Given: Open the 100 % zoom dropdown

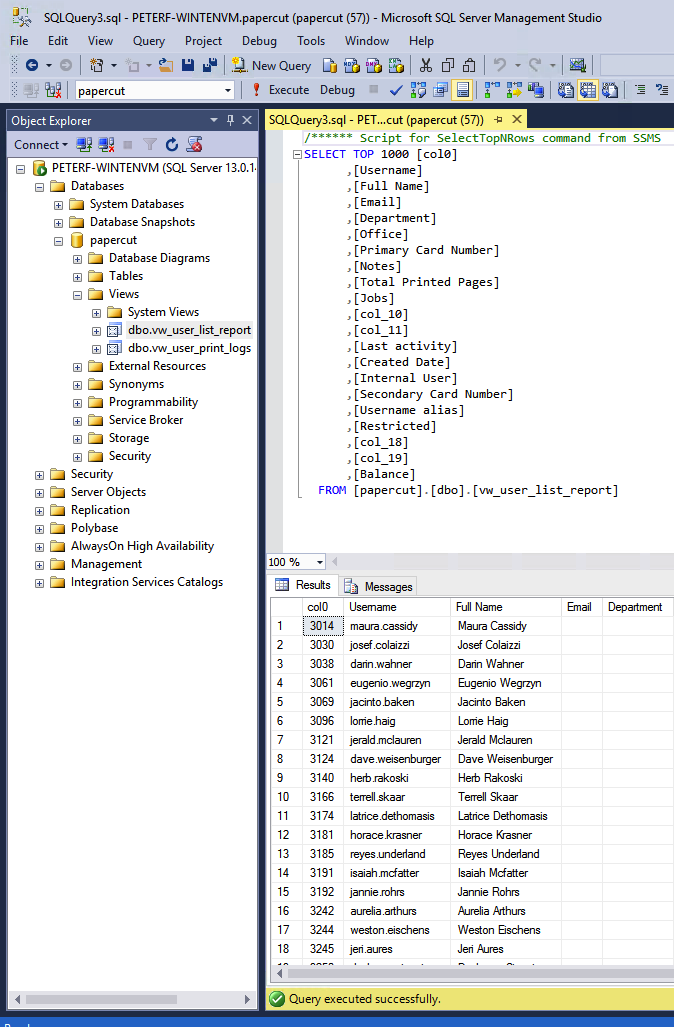Looking at the screenshot, I should [x=320, y=562].
